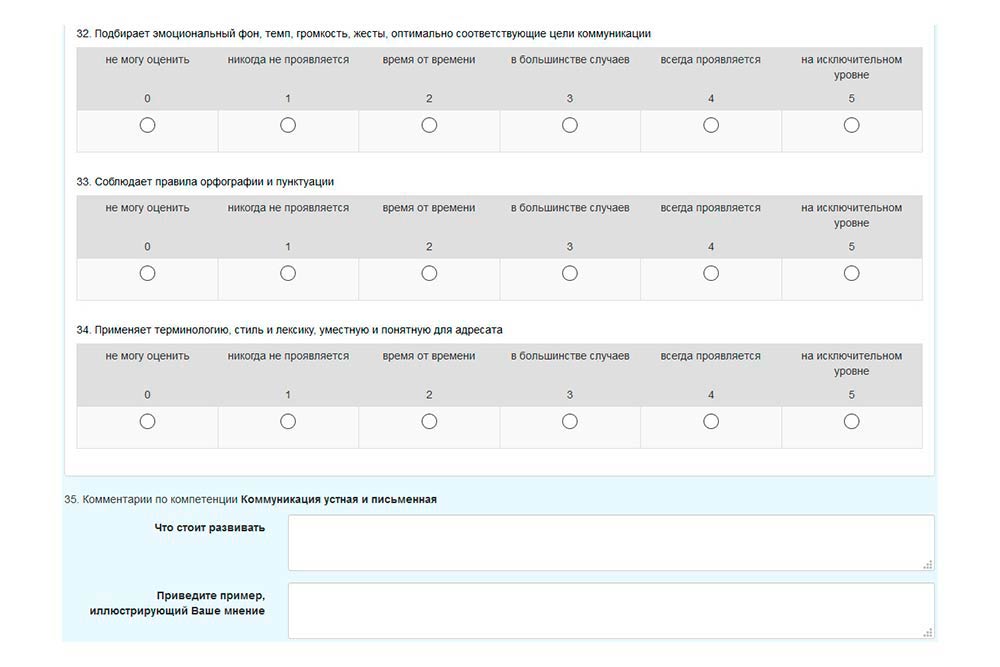Choose rating 2 for question 33

429,273
